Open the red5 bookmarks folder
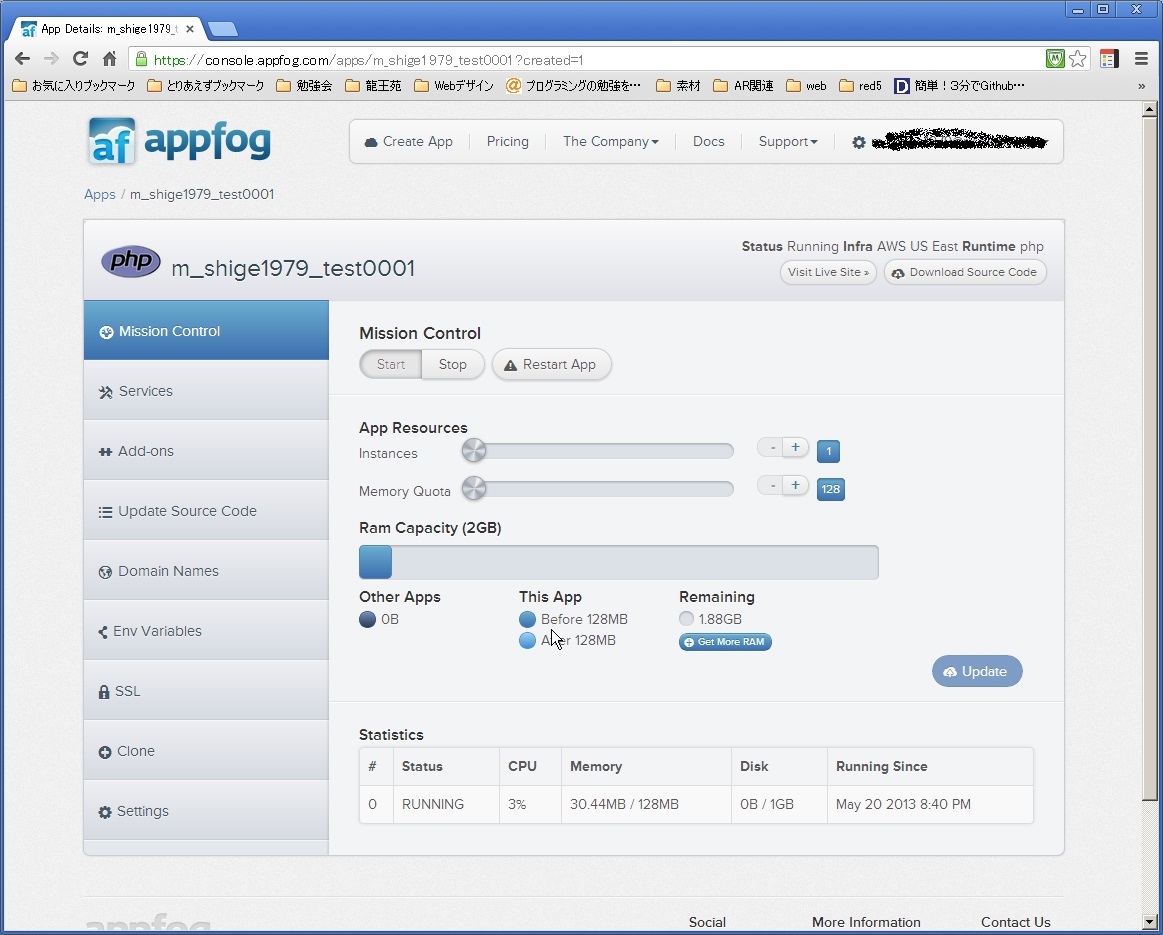Image resolution: width=1163 pixels, height=935 pixels. pos(860,86)
